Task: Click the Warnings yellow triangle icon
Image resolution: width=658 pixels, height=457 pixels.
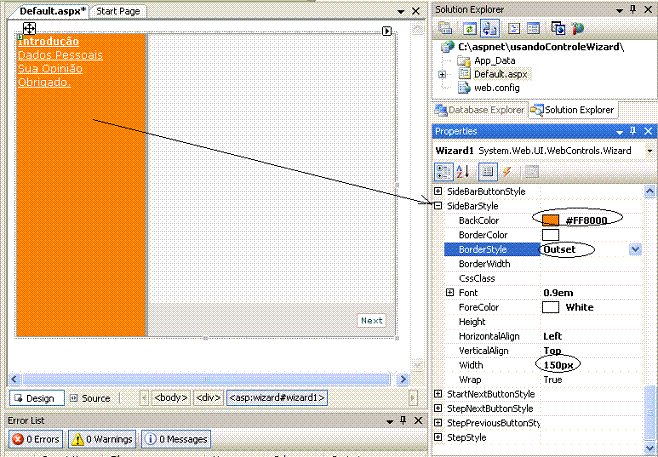Action: pyautogui.click(x=78, y=439)
